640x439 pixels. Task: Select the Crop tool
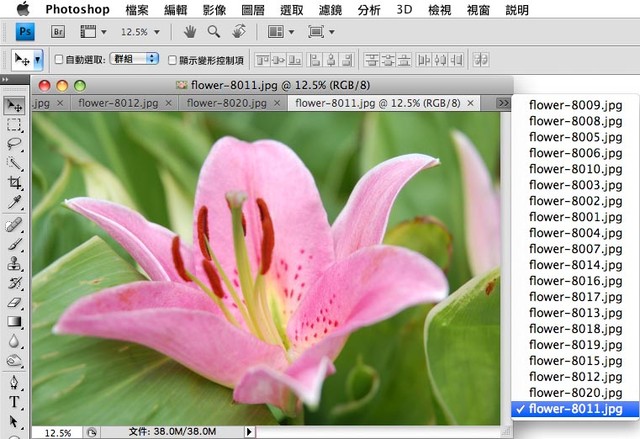pos(15,182)
